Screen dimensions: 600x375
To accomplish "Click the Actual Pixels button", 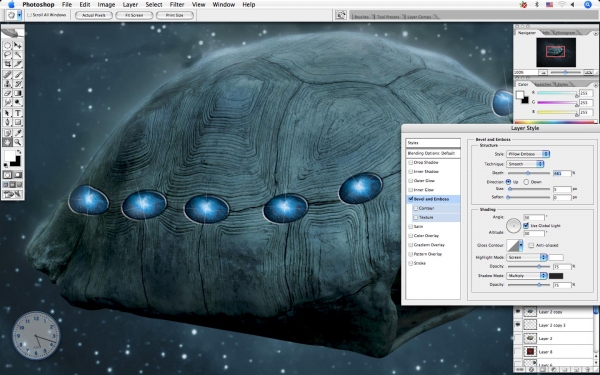I will pos(94,15).
